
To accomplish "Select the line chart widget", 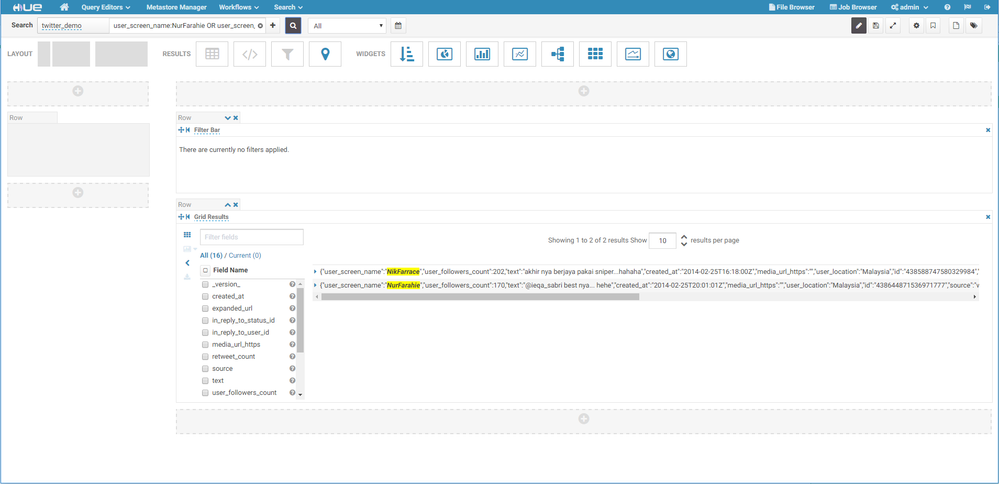I will (519, 54).
